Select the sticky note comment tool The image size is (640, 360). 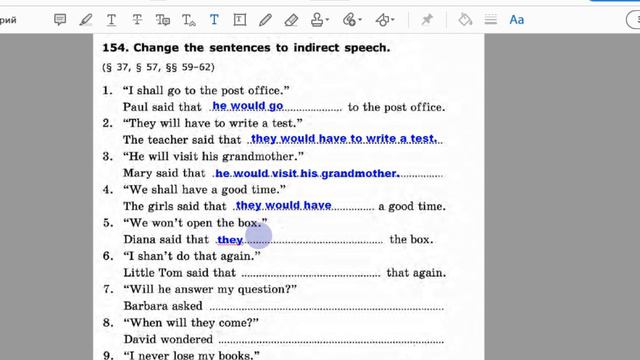coord(60,19)
